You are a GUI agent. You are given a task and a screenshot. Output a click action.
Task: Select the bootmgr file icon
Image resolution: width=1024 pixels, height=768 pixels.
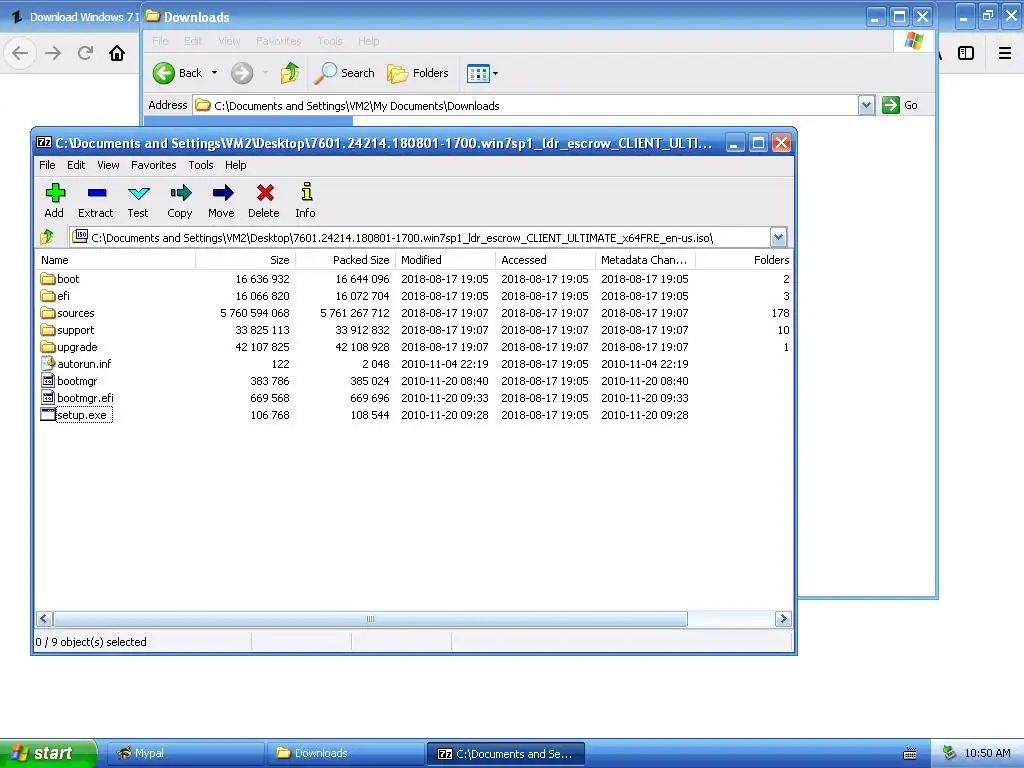48,381
